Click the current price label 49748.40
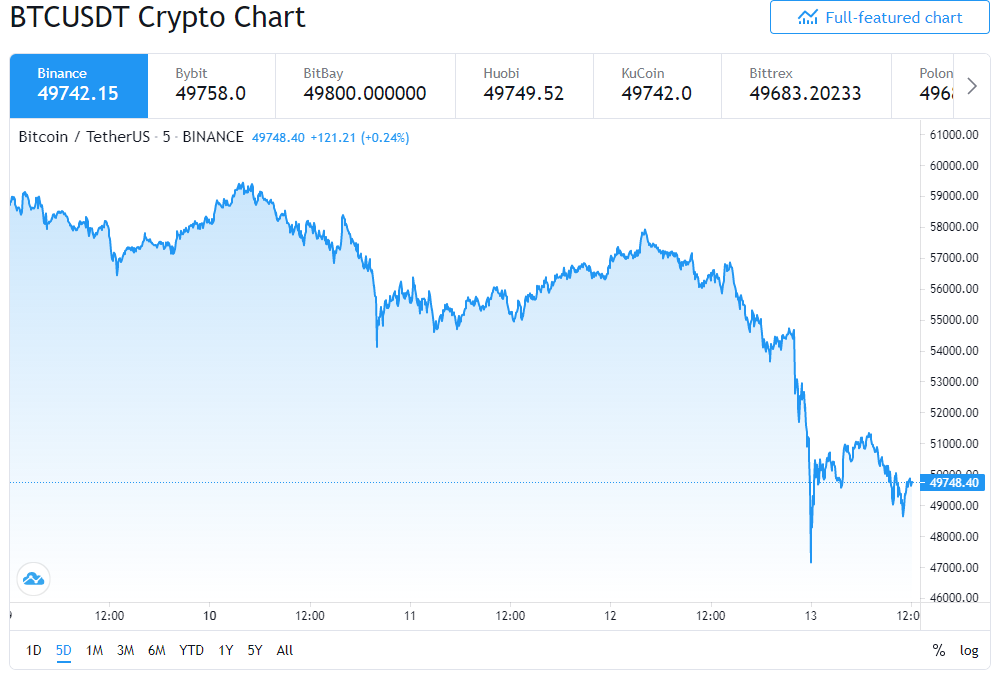1002x677 pixels. 953,483
